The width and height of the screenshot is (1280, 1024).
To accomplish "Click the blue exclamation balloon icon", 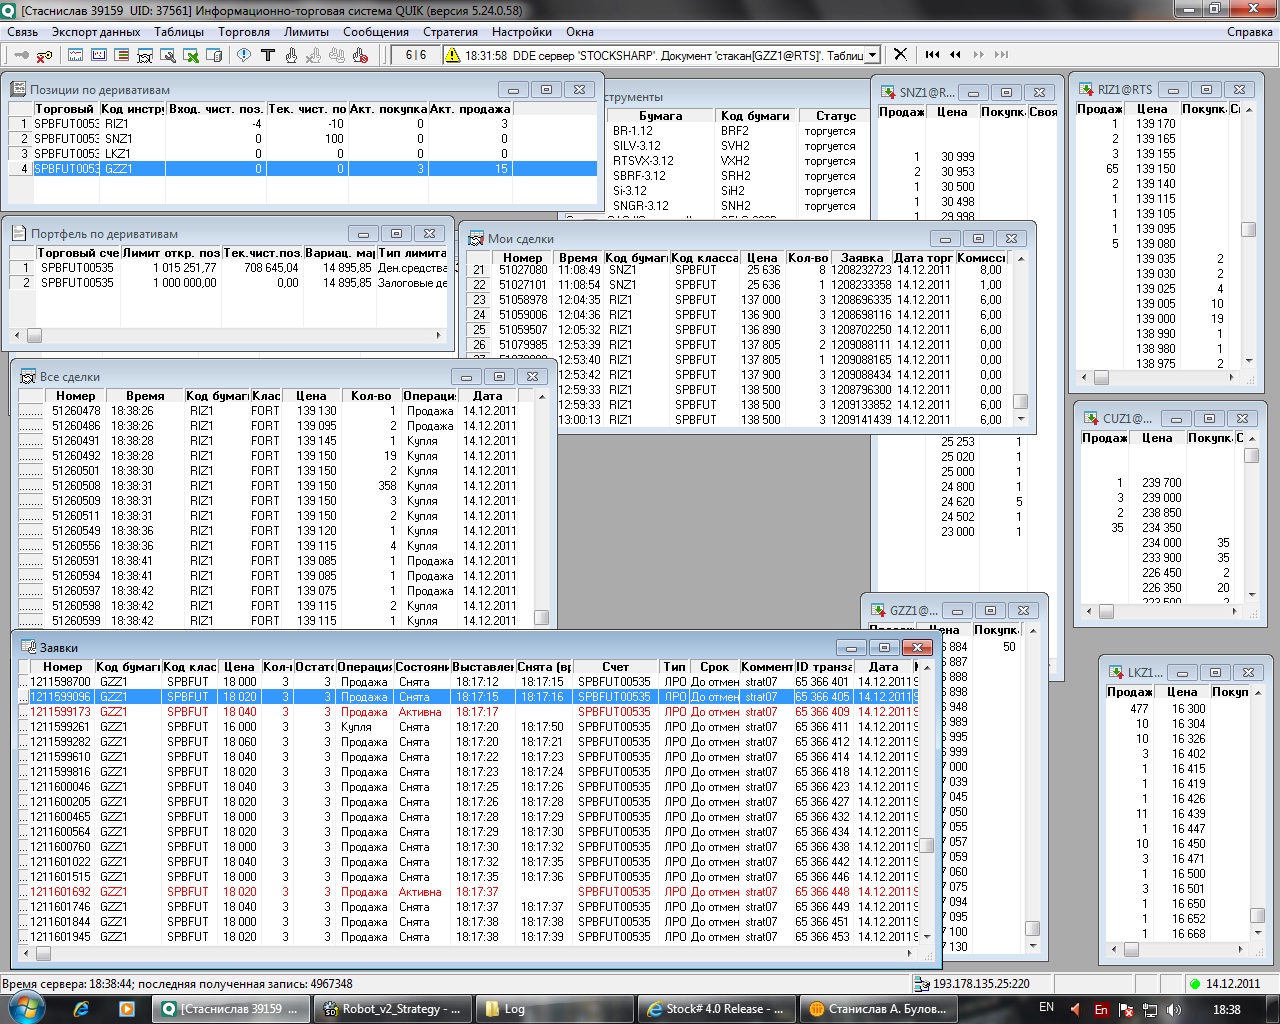I will coord(243,55).
